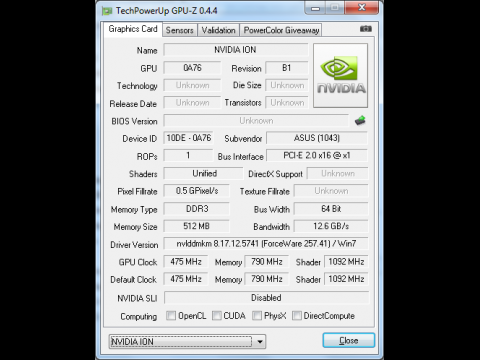This screenshot has height=360, width=480.
Task: Click the DirectX Support field
Action: [337, 173]
